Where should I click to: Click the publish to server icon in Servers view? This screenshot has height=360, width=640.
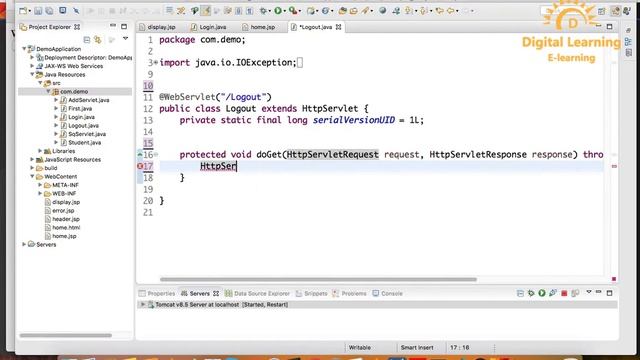pyautogui.click(x=575, y=293)
